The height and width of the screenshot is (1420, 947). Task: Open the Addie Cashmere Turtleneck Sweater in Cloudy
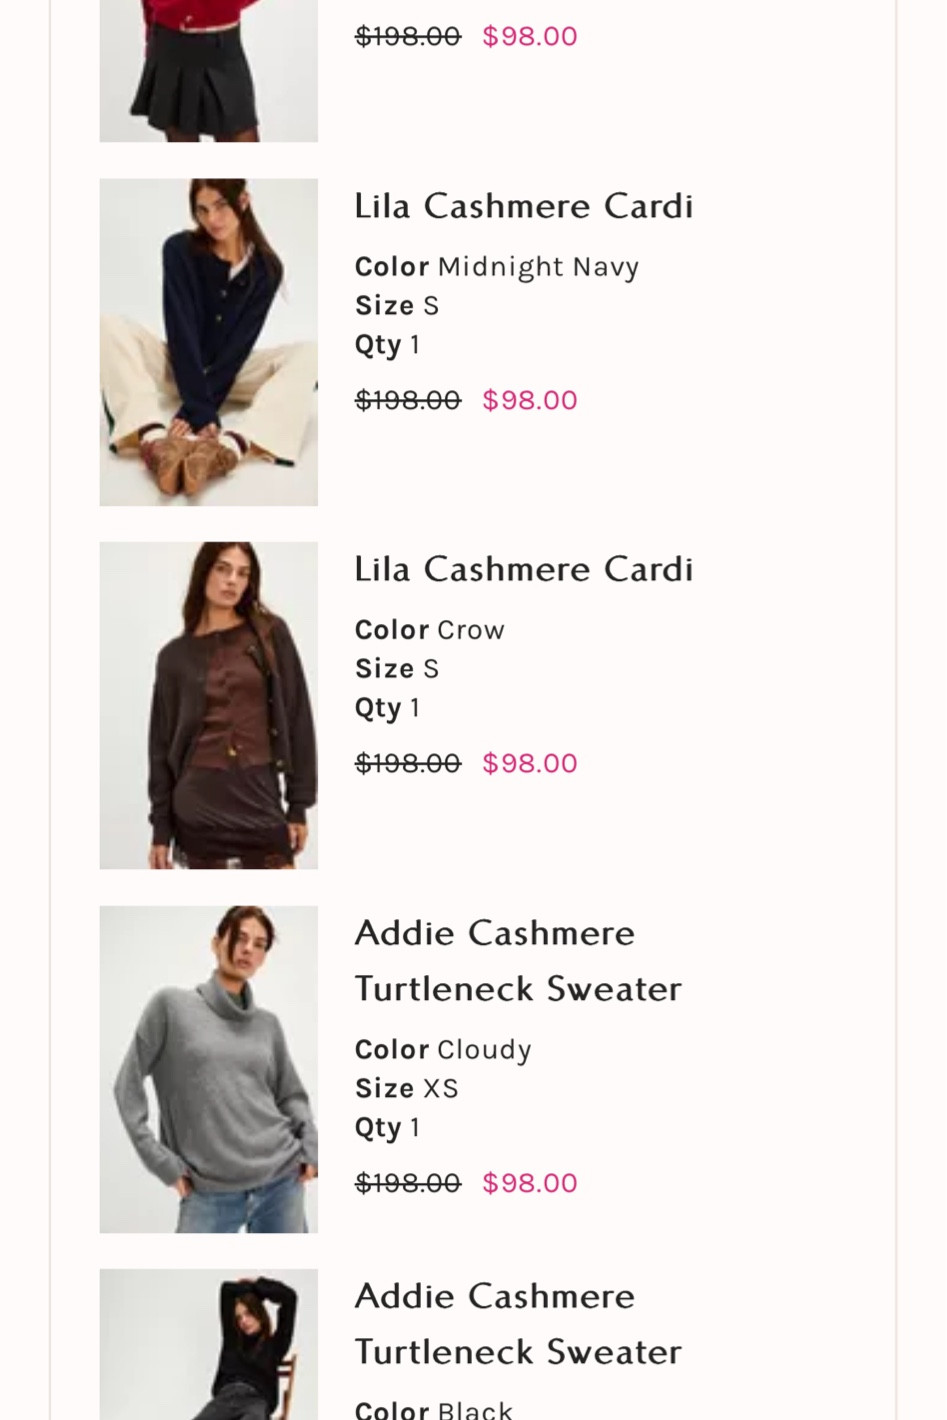click(x=518, y=960)
